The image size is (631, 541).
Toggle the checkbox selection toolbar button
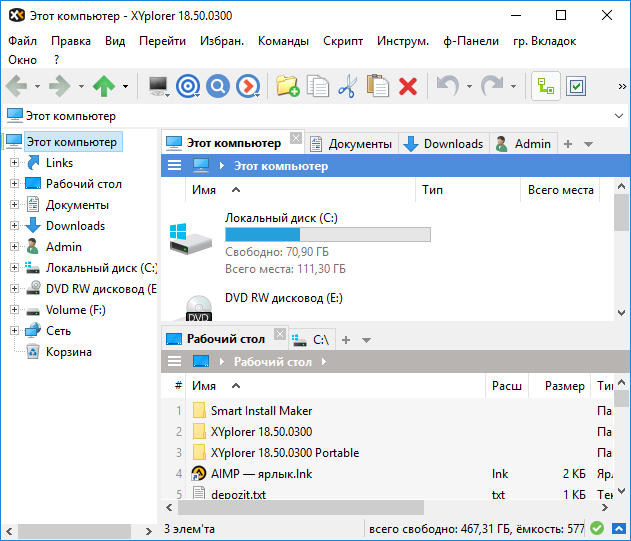576,86
